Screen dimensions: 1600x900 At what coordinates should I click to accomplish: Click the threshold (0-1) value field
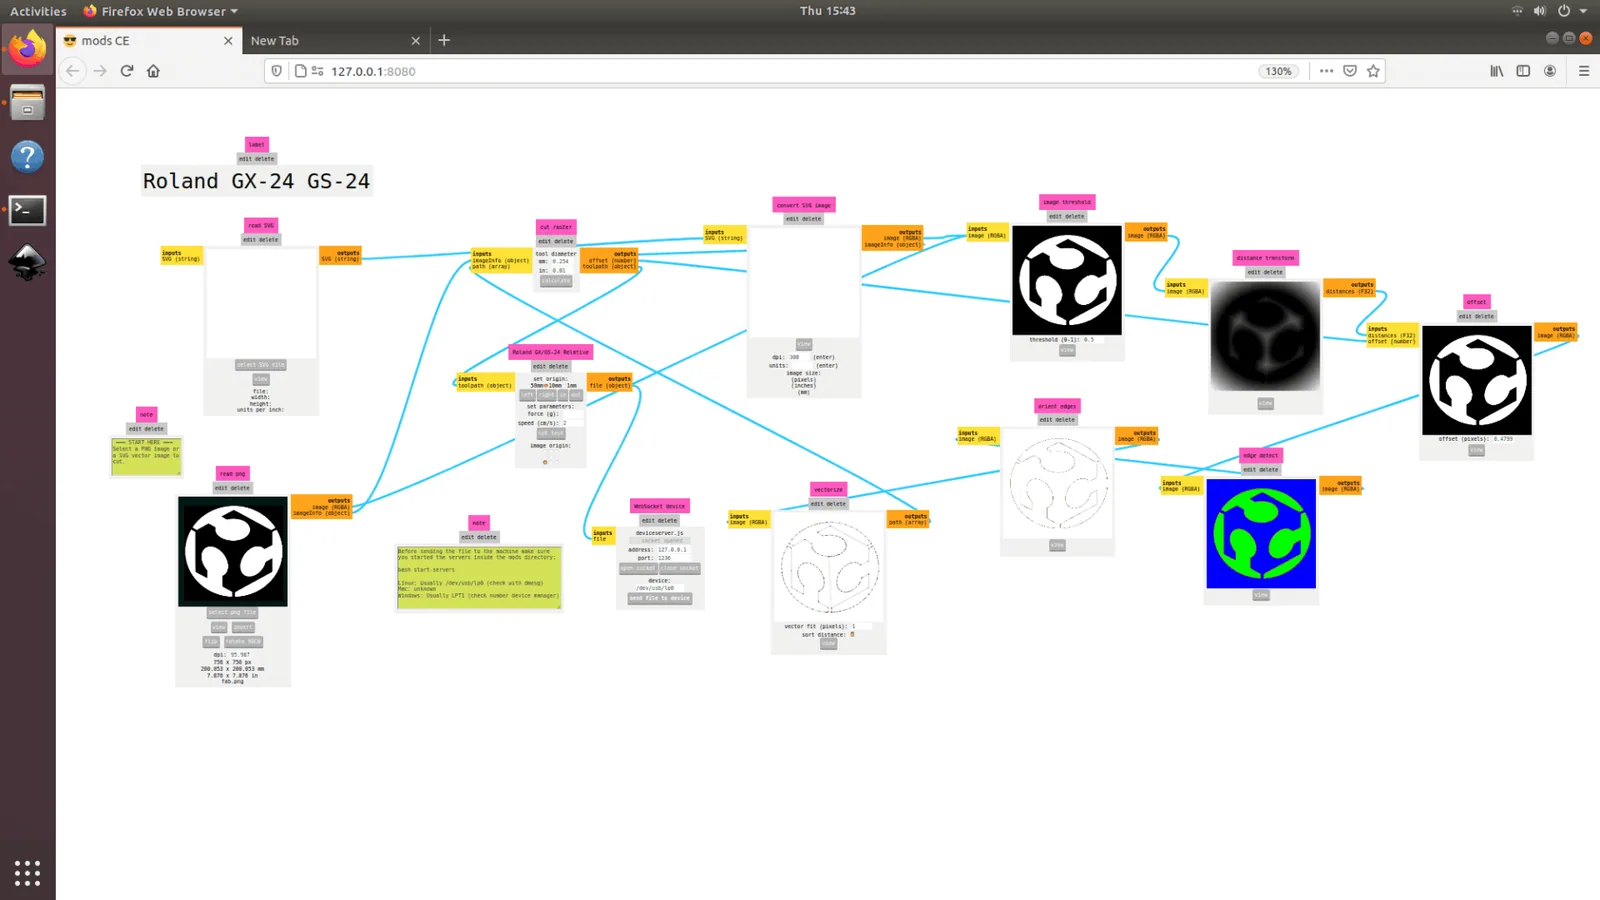[1091, 340]
